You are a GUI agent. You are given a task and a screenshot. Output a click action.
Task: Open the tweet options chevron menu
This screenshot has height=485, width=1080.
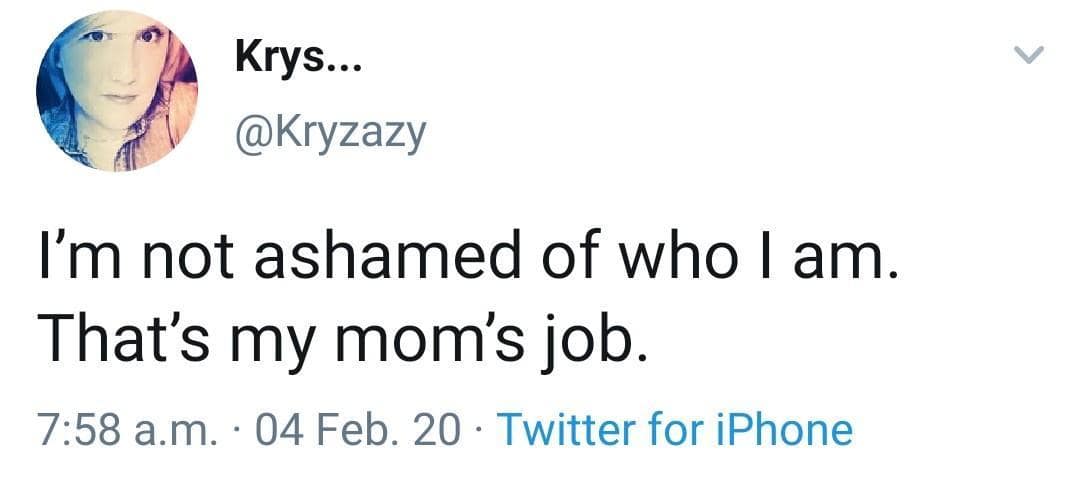tap(1029, 56)
